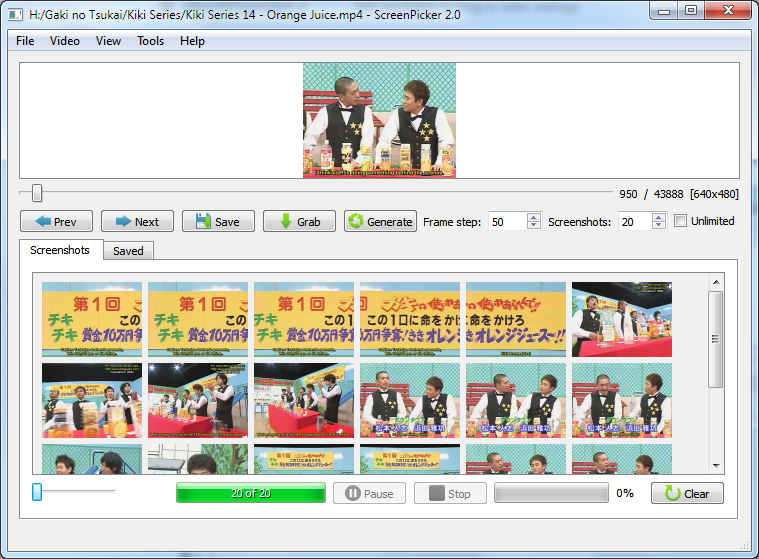Decrease Screenshots count with down arrow
Image resolution: width=759 pixels, height=559 pixels.
click(658, 226)
